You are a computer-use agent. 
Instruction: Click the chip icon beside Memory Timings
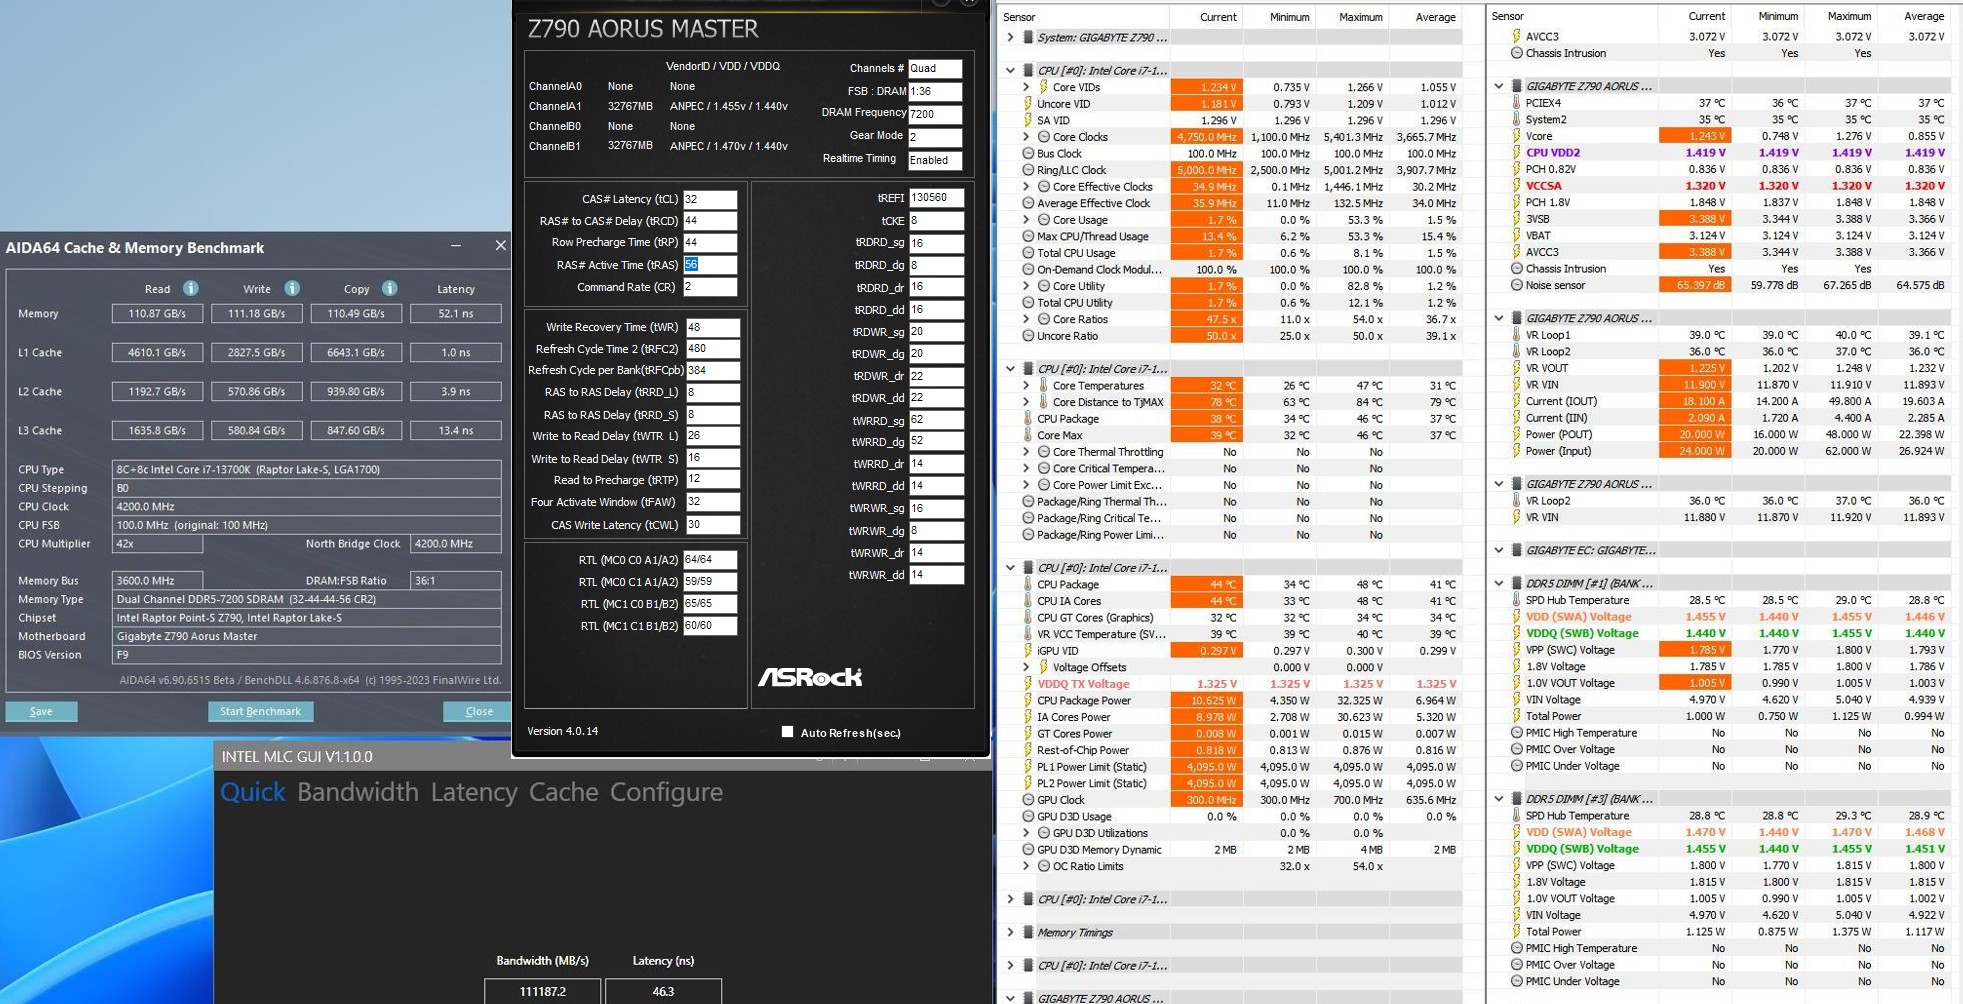pyautogui.click(x=1027, y=932)
